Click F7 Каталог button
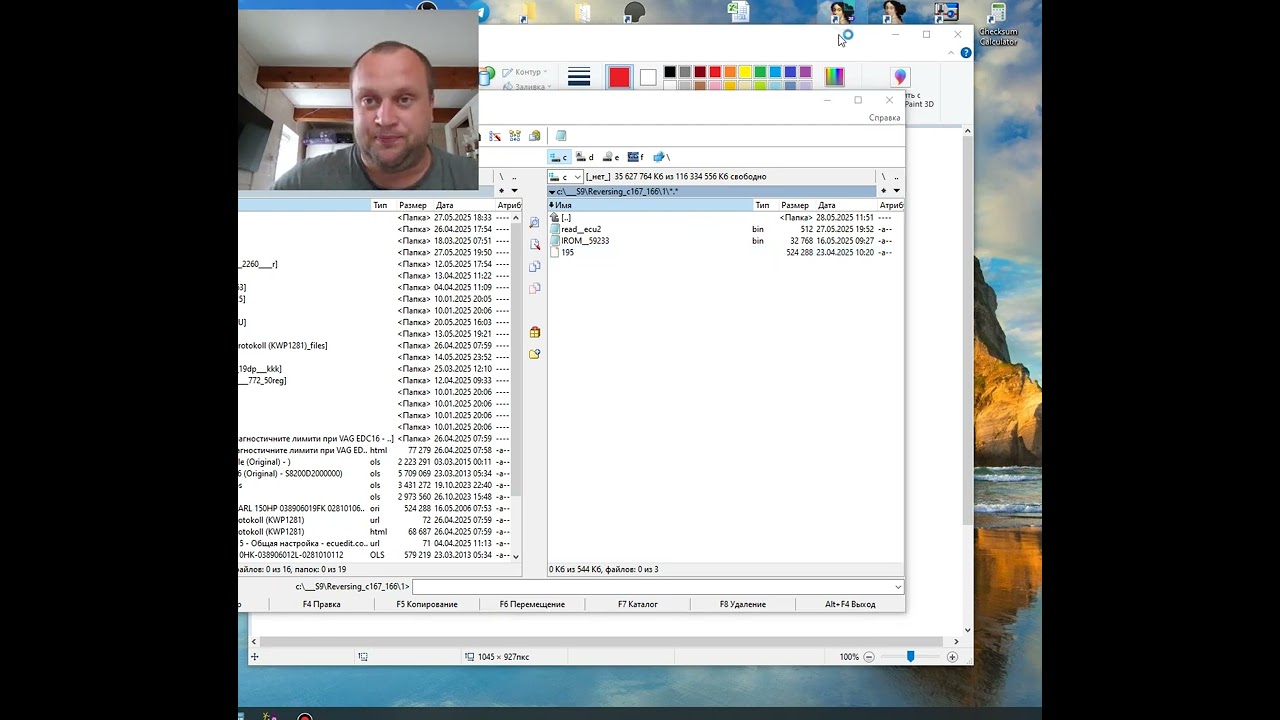 [638, 604]
